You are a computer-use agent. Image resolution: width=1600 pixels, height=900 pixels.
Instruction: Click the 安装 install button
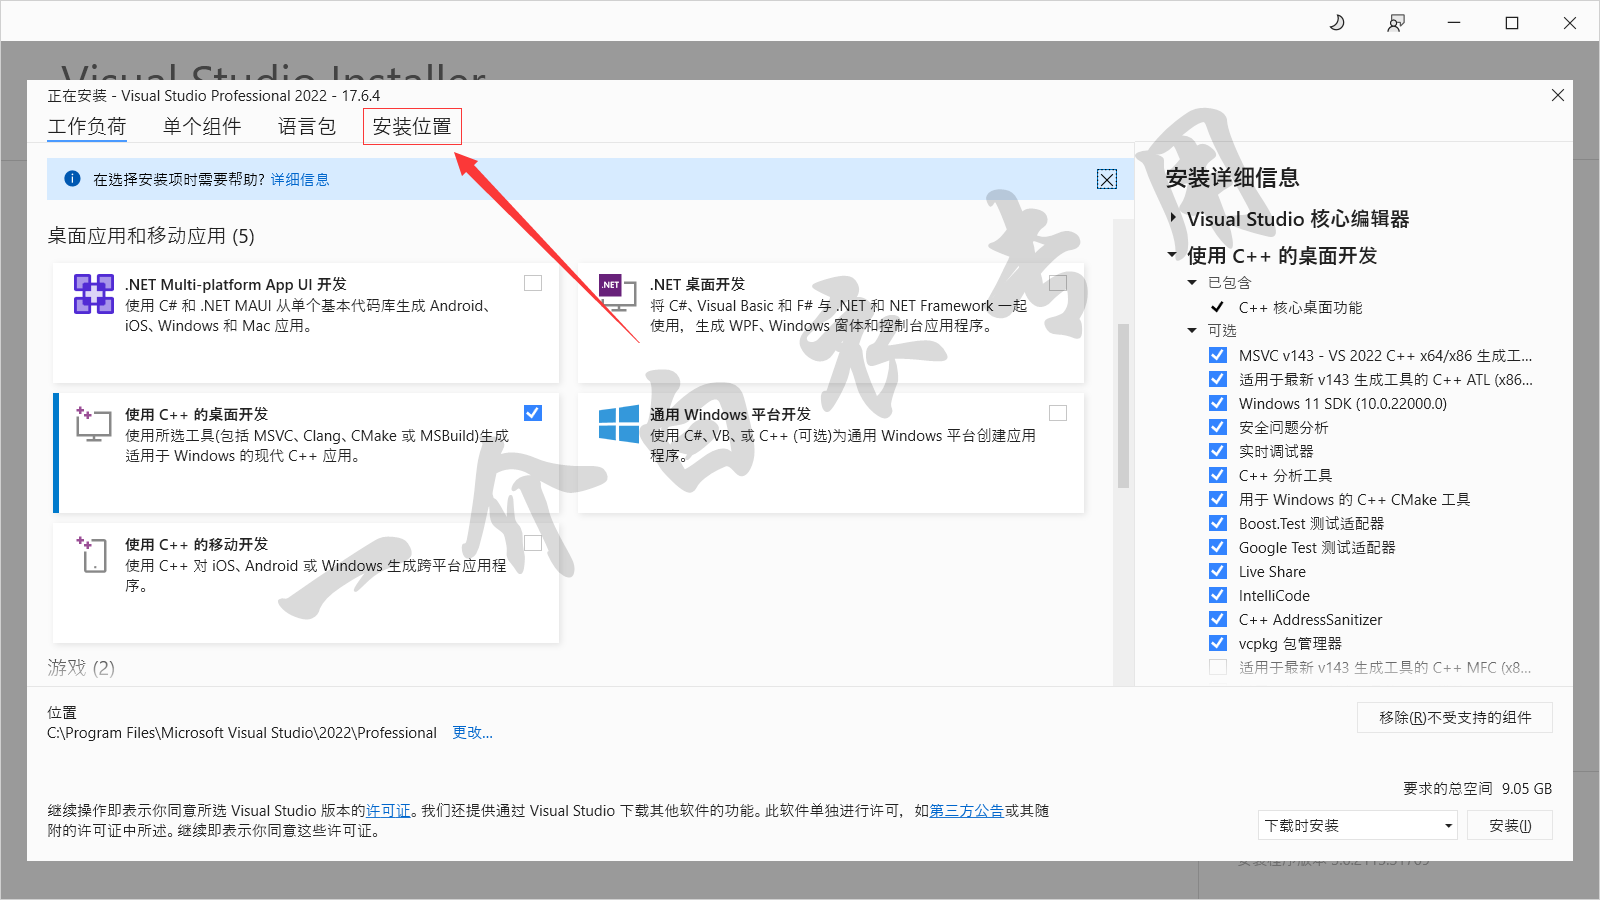pyautogui.click(x=1510, y=825)
